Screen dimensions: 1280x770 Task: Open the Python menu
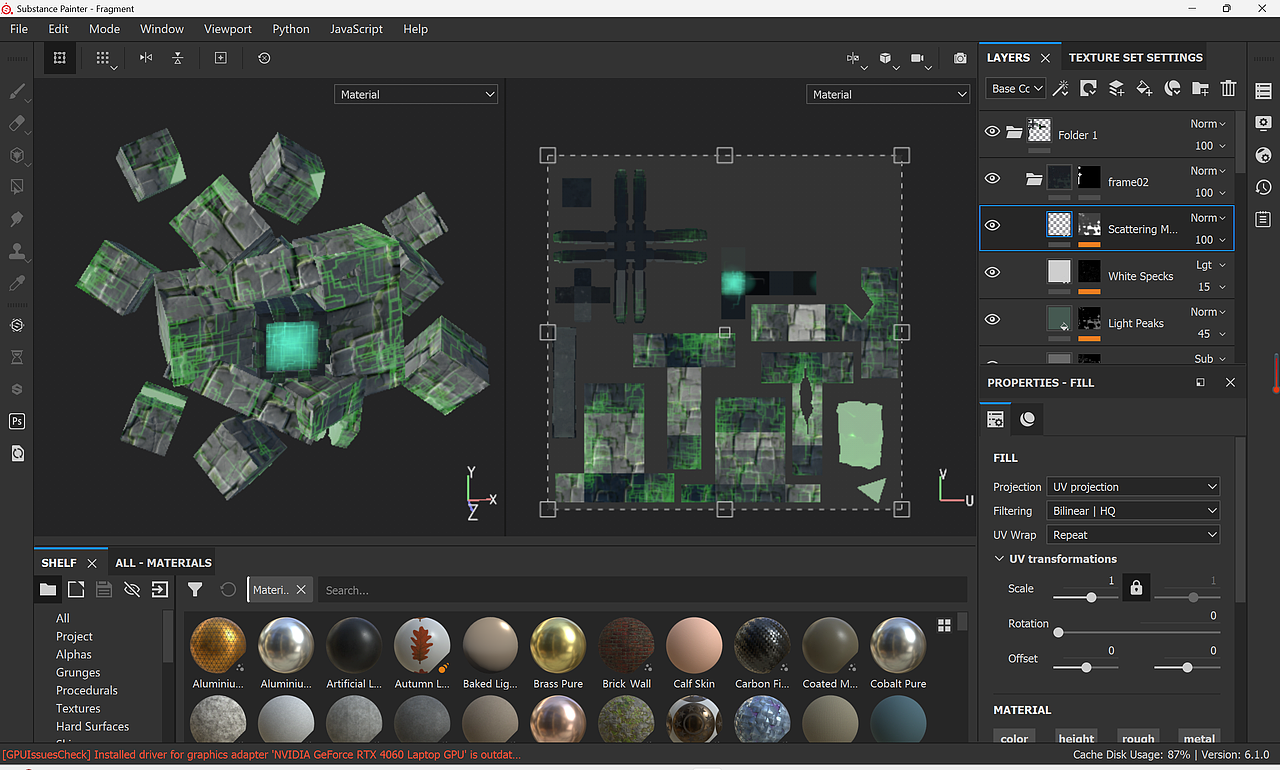[x=290, y=29]
